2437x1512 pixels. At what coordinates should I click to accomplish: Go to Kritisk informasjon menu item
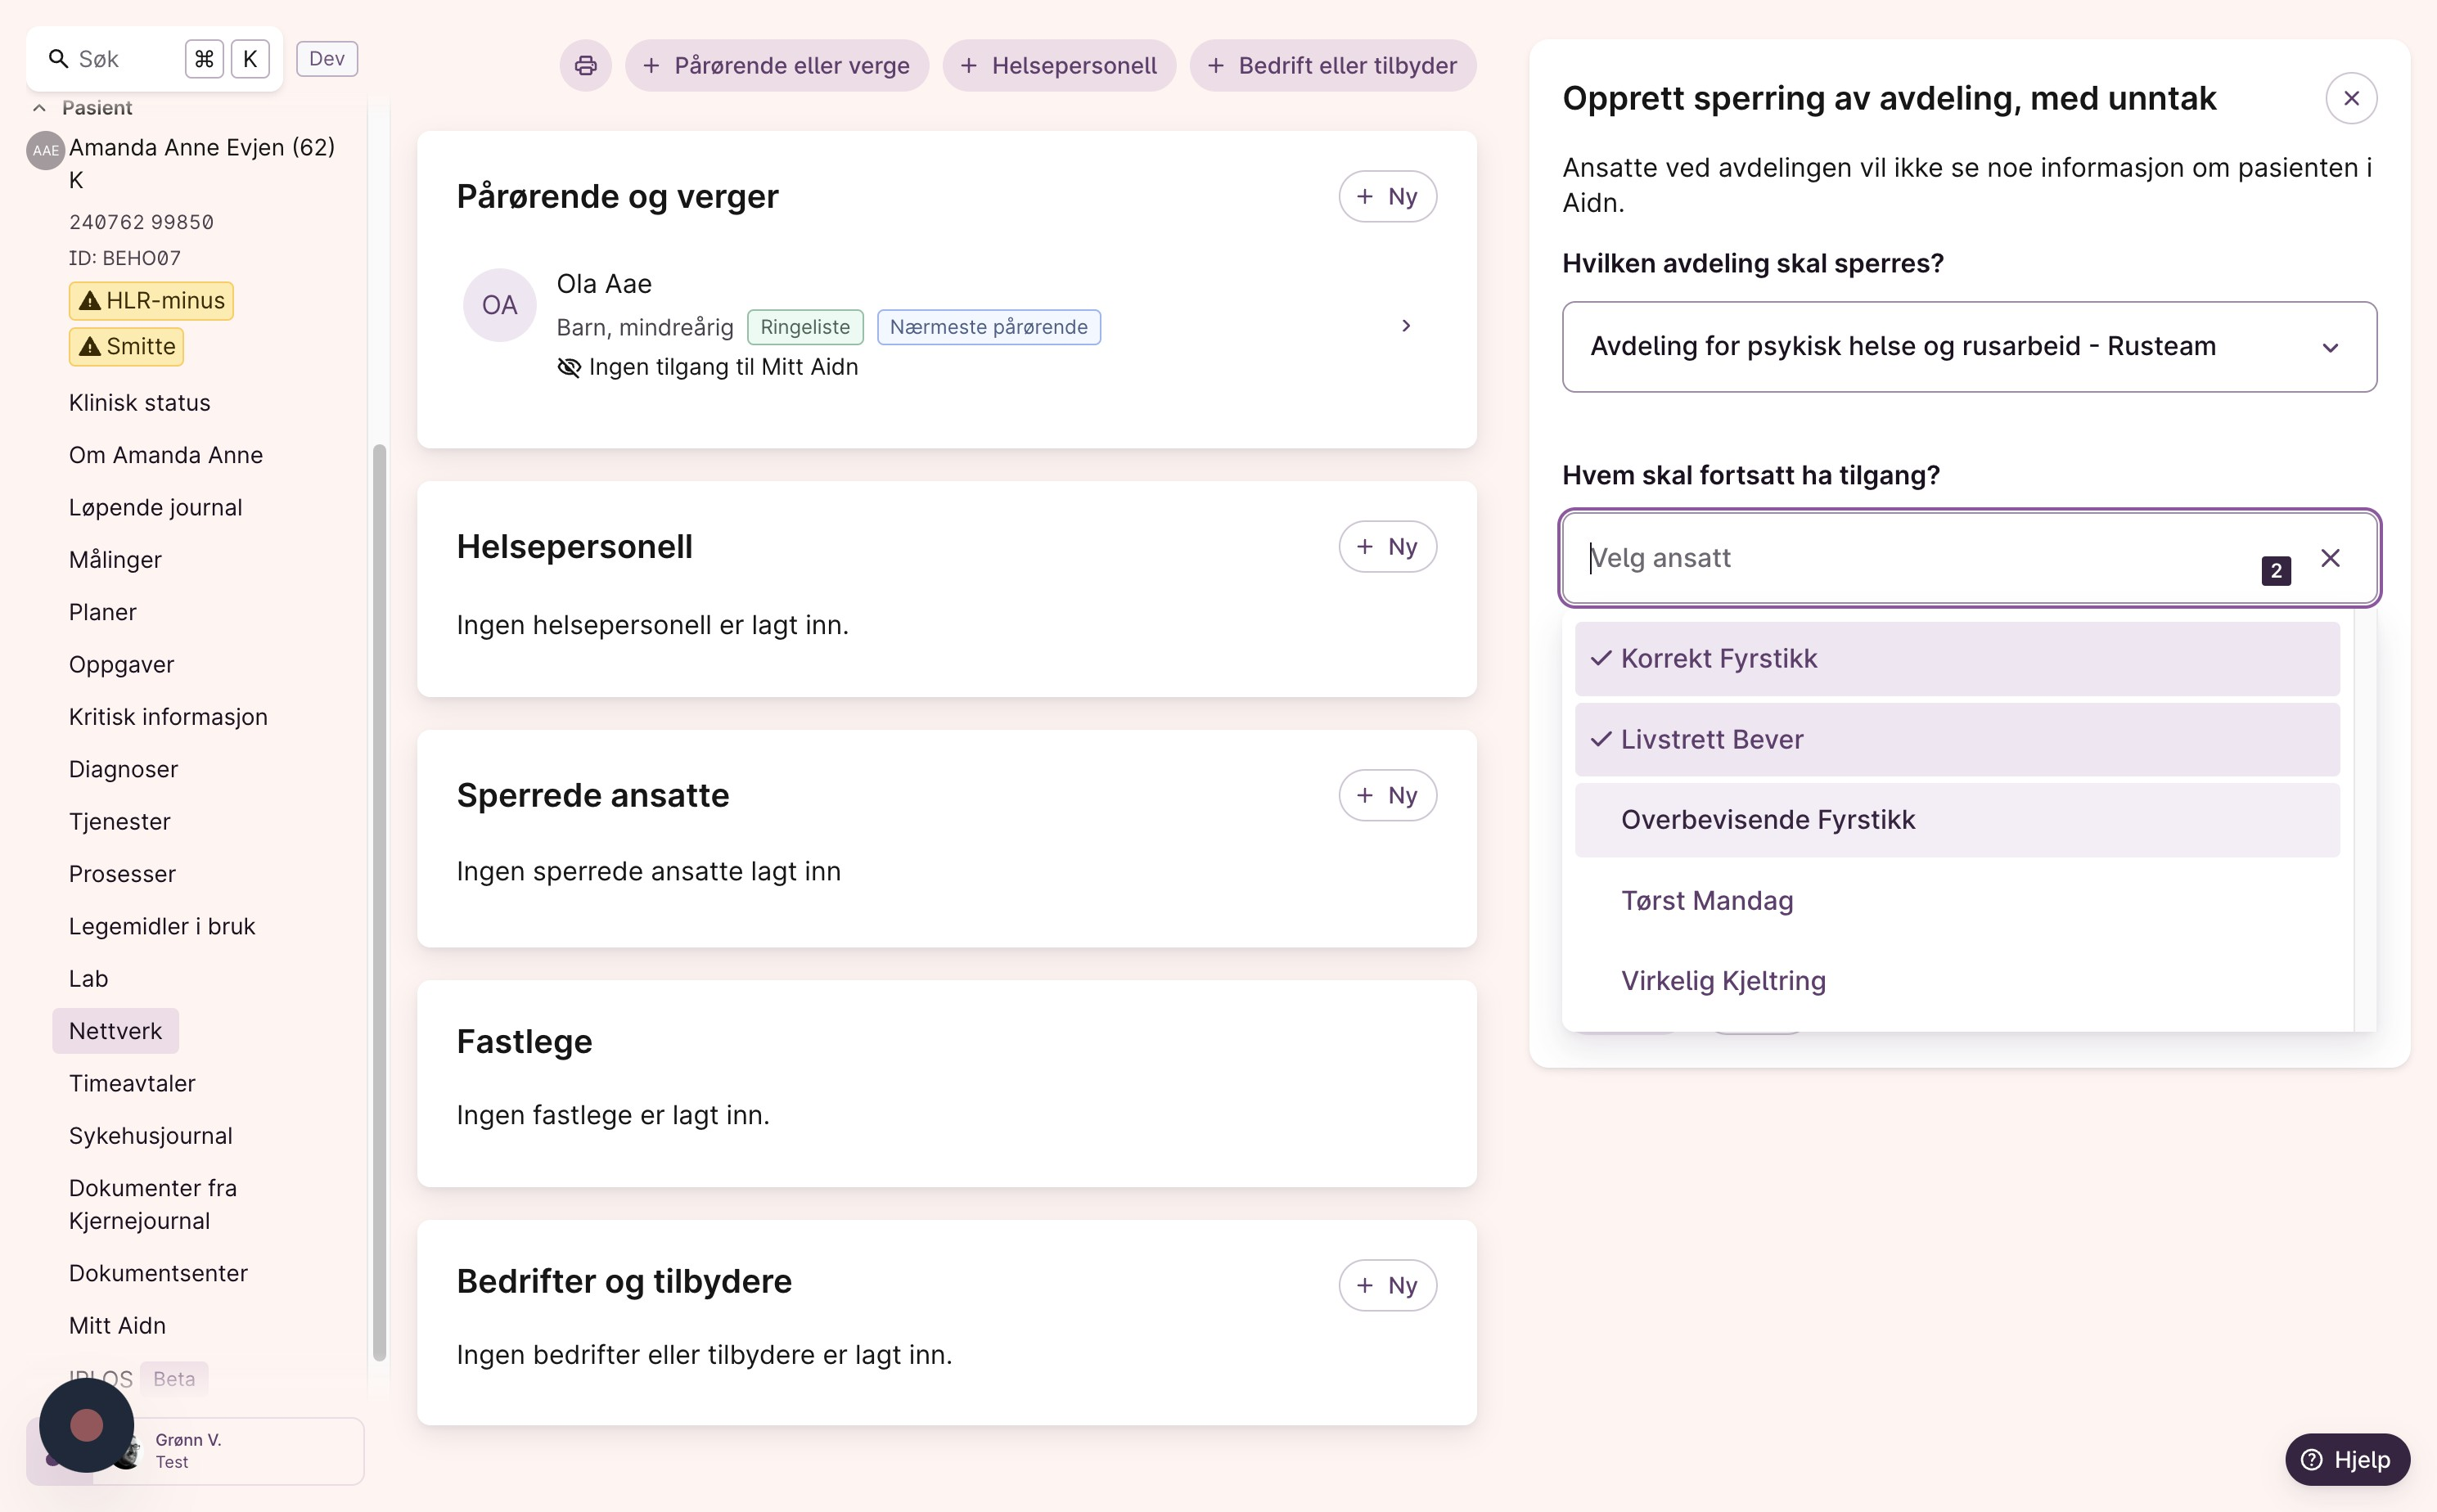click(168, 717)
